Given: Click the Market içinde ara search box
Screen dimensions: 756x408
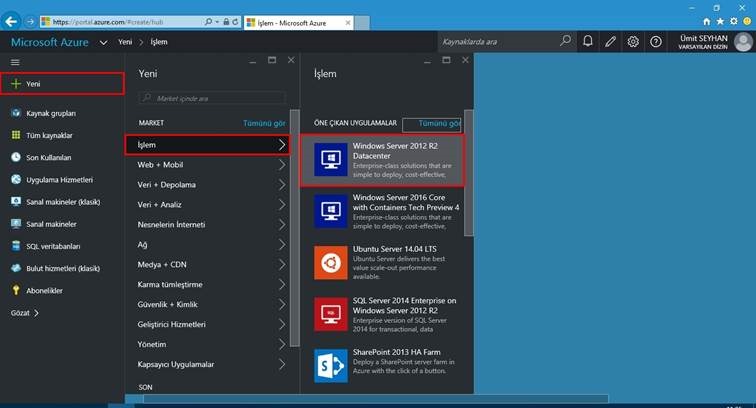Looking at the screenshot, I should [x=212, y=98].
